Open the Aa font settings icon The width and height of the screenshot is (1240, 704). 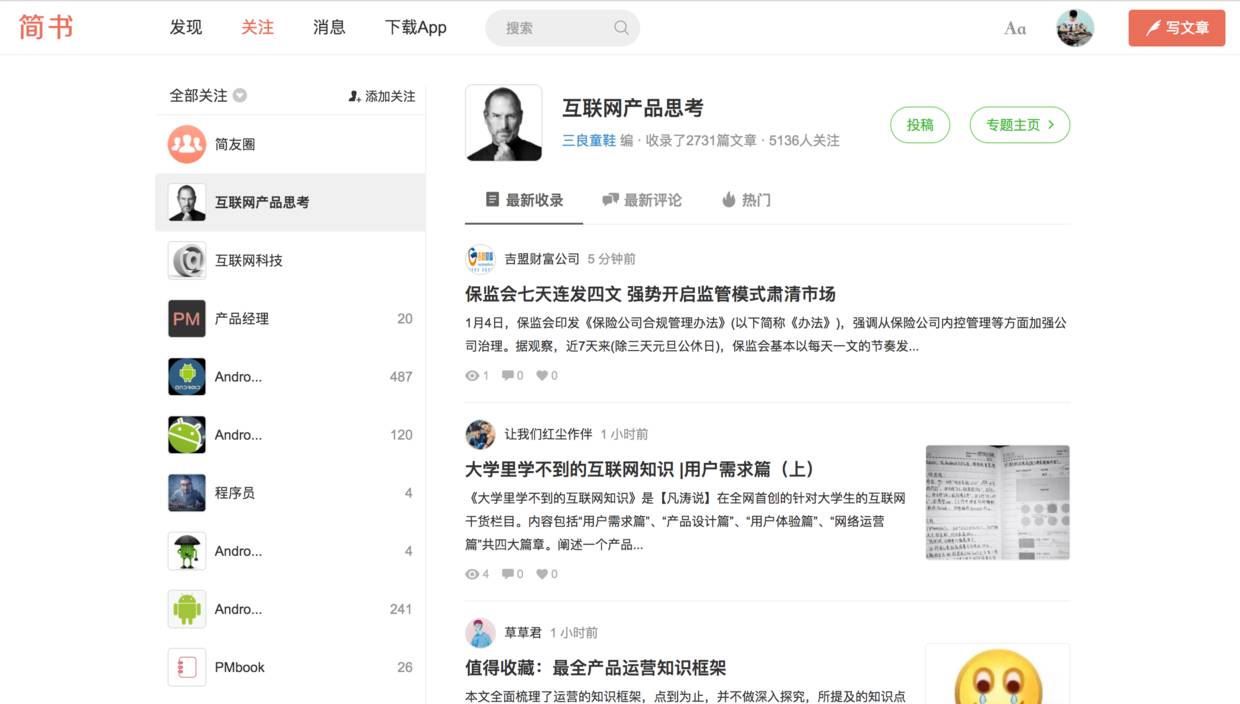1015,28
